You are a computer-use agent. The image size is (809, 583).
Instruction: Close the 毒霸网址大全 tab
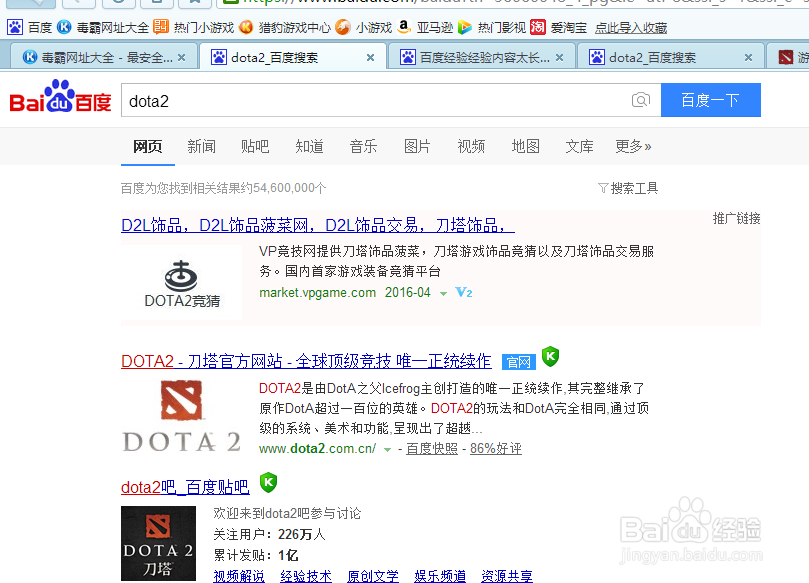(x=181, y=58)
